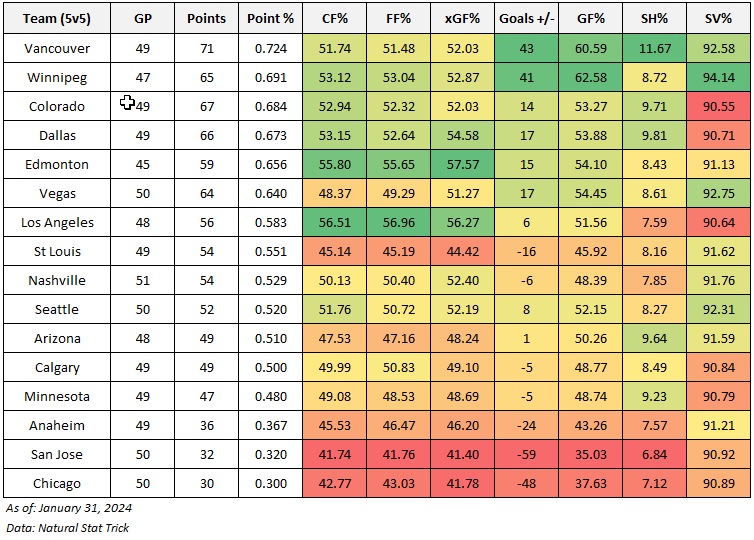Click the Winnipeg row label
This screenshot has height=540, width=754.
56,77
